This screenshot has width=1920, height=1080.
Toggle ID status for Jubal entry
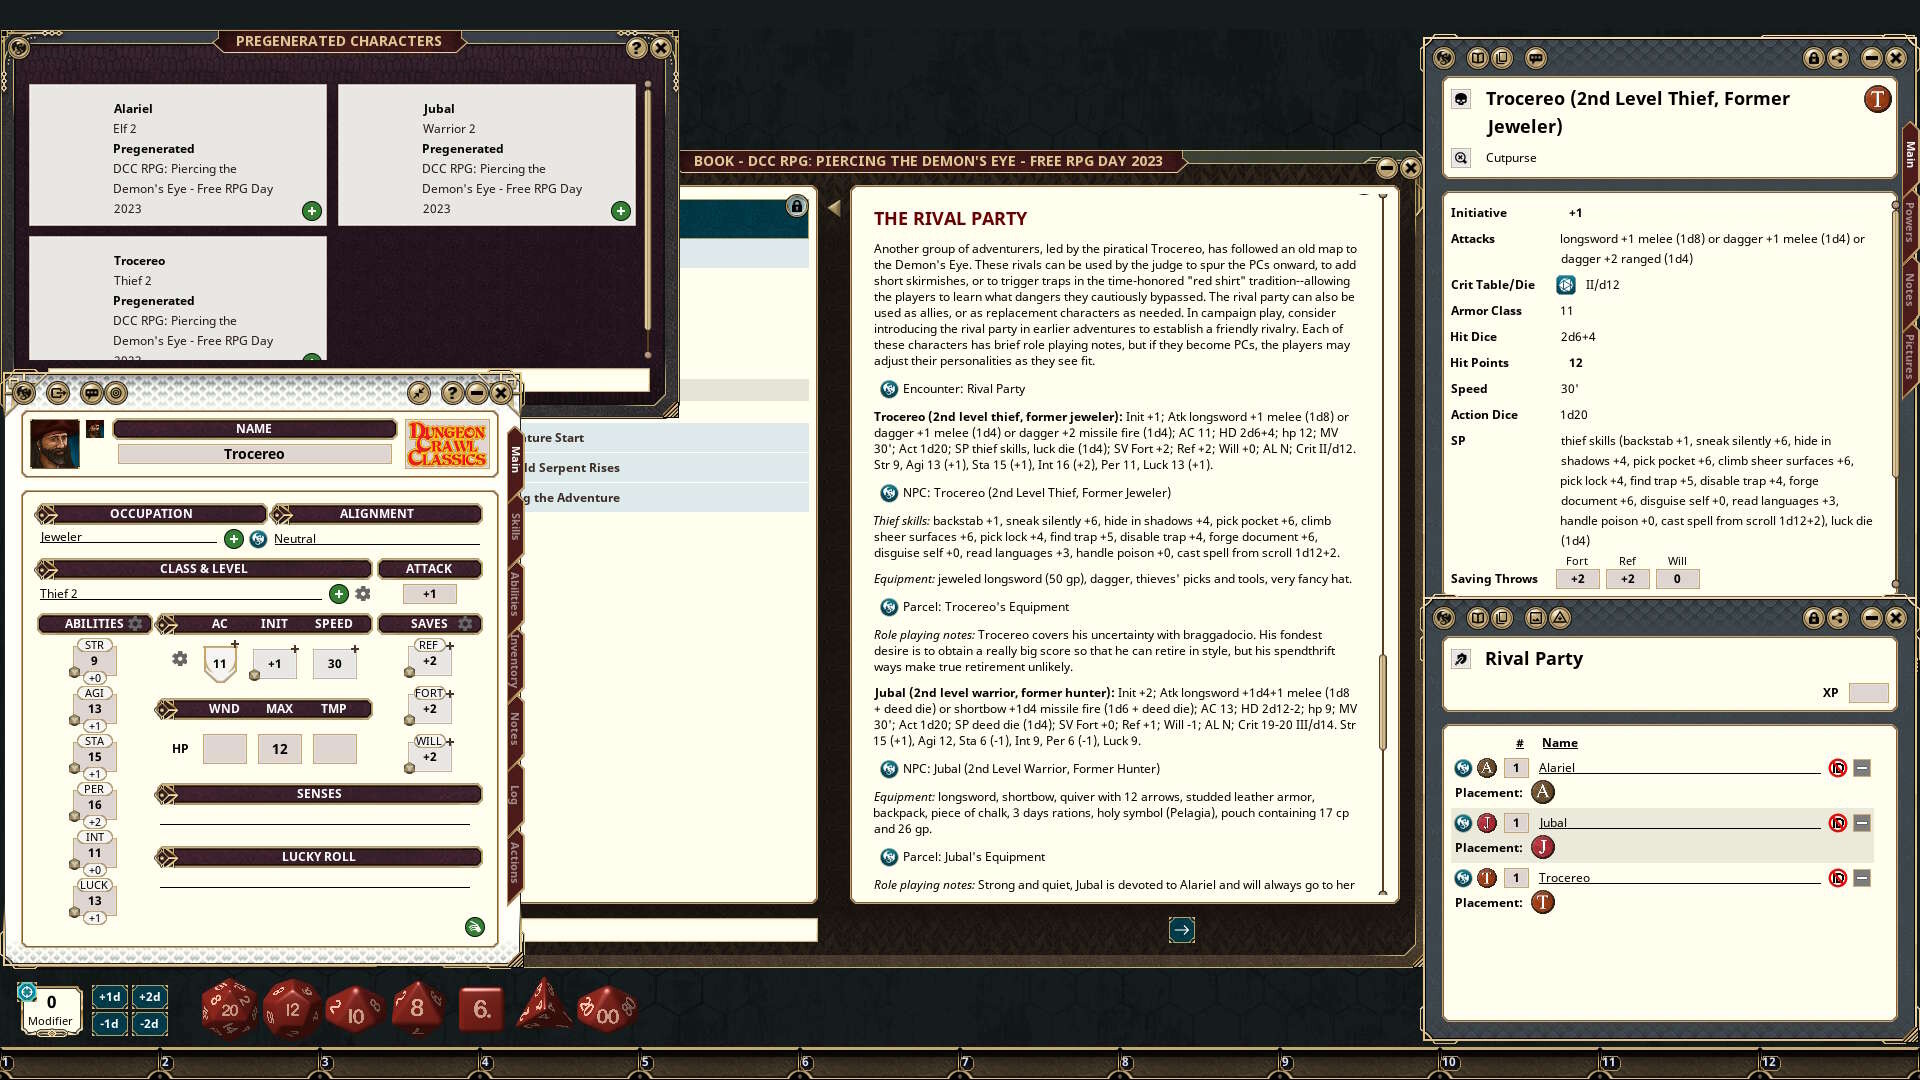(x=1837, y=823)
